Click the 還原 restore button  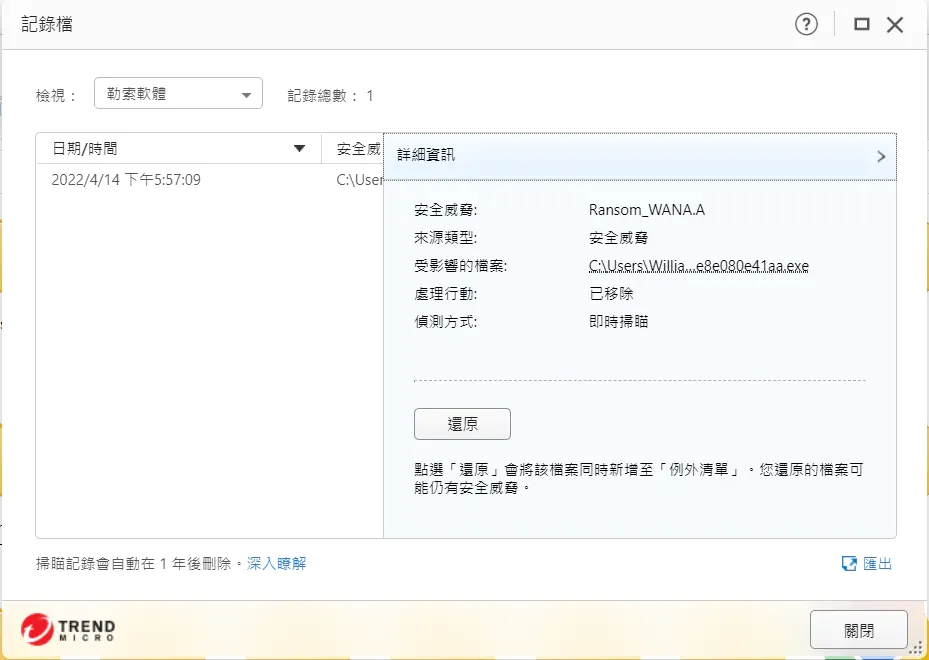point(462,424)
